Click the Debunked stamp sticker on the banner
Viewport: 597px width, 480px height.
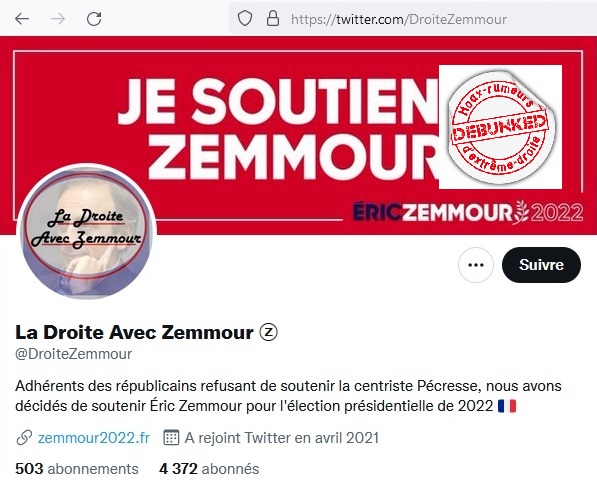(x=500, y=127)
